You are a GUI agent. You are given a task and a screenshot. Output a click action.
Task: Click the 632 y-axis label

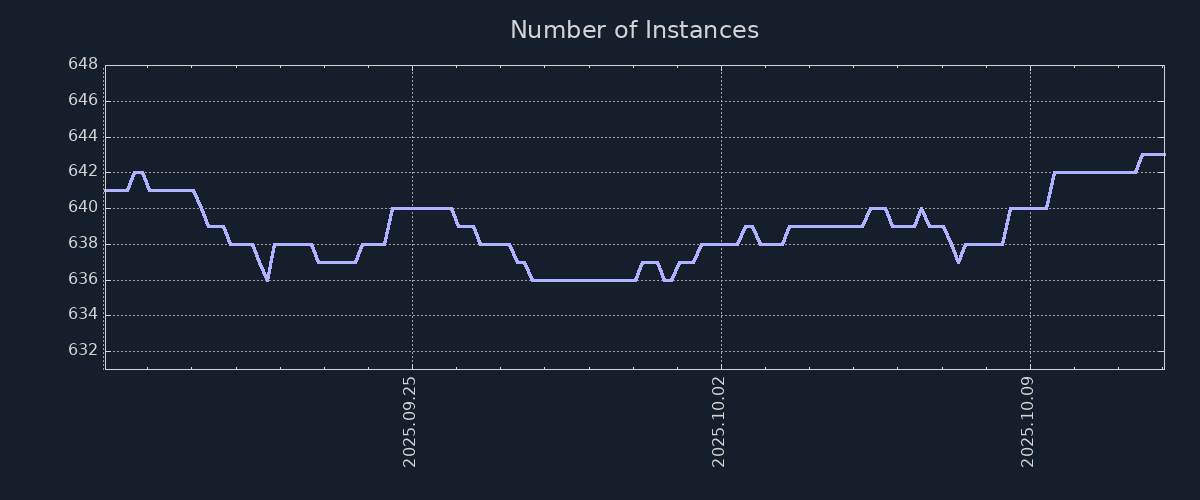82,350
